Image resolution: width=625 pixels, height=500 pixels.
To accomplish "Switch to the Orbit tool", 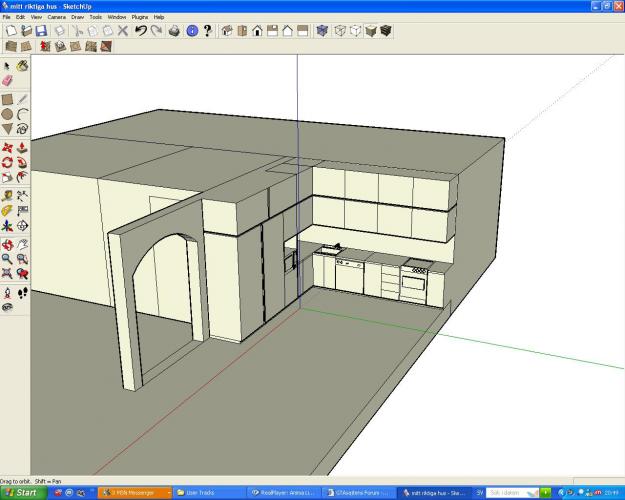I will pos(8,244).
